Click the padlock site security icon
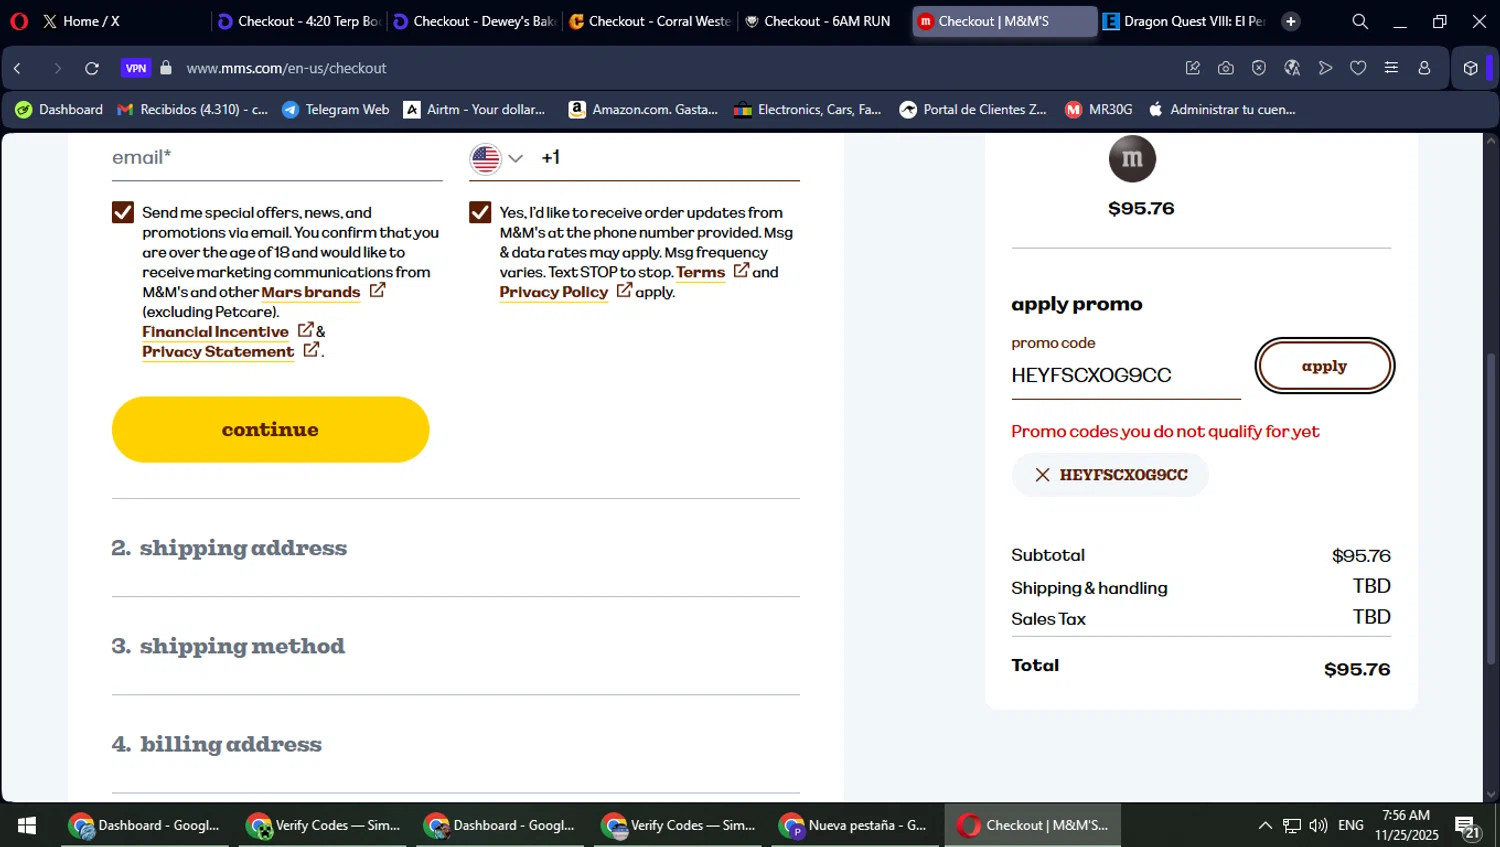 coord(166,68)
